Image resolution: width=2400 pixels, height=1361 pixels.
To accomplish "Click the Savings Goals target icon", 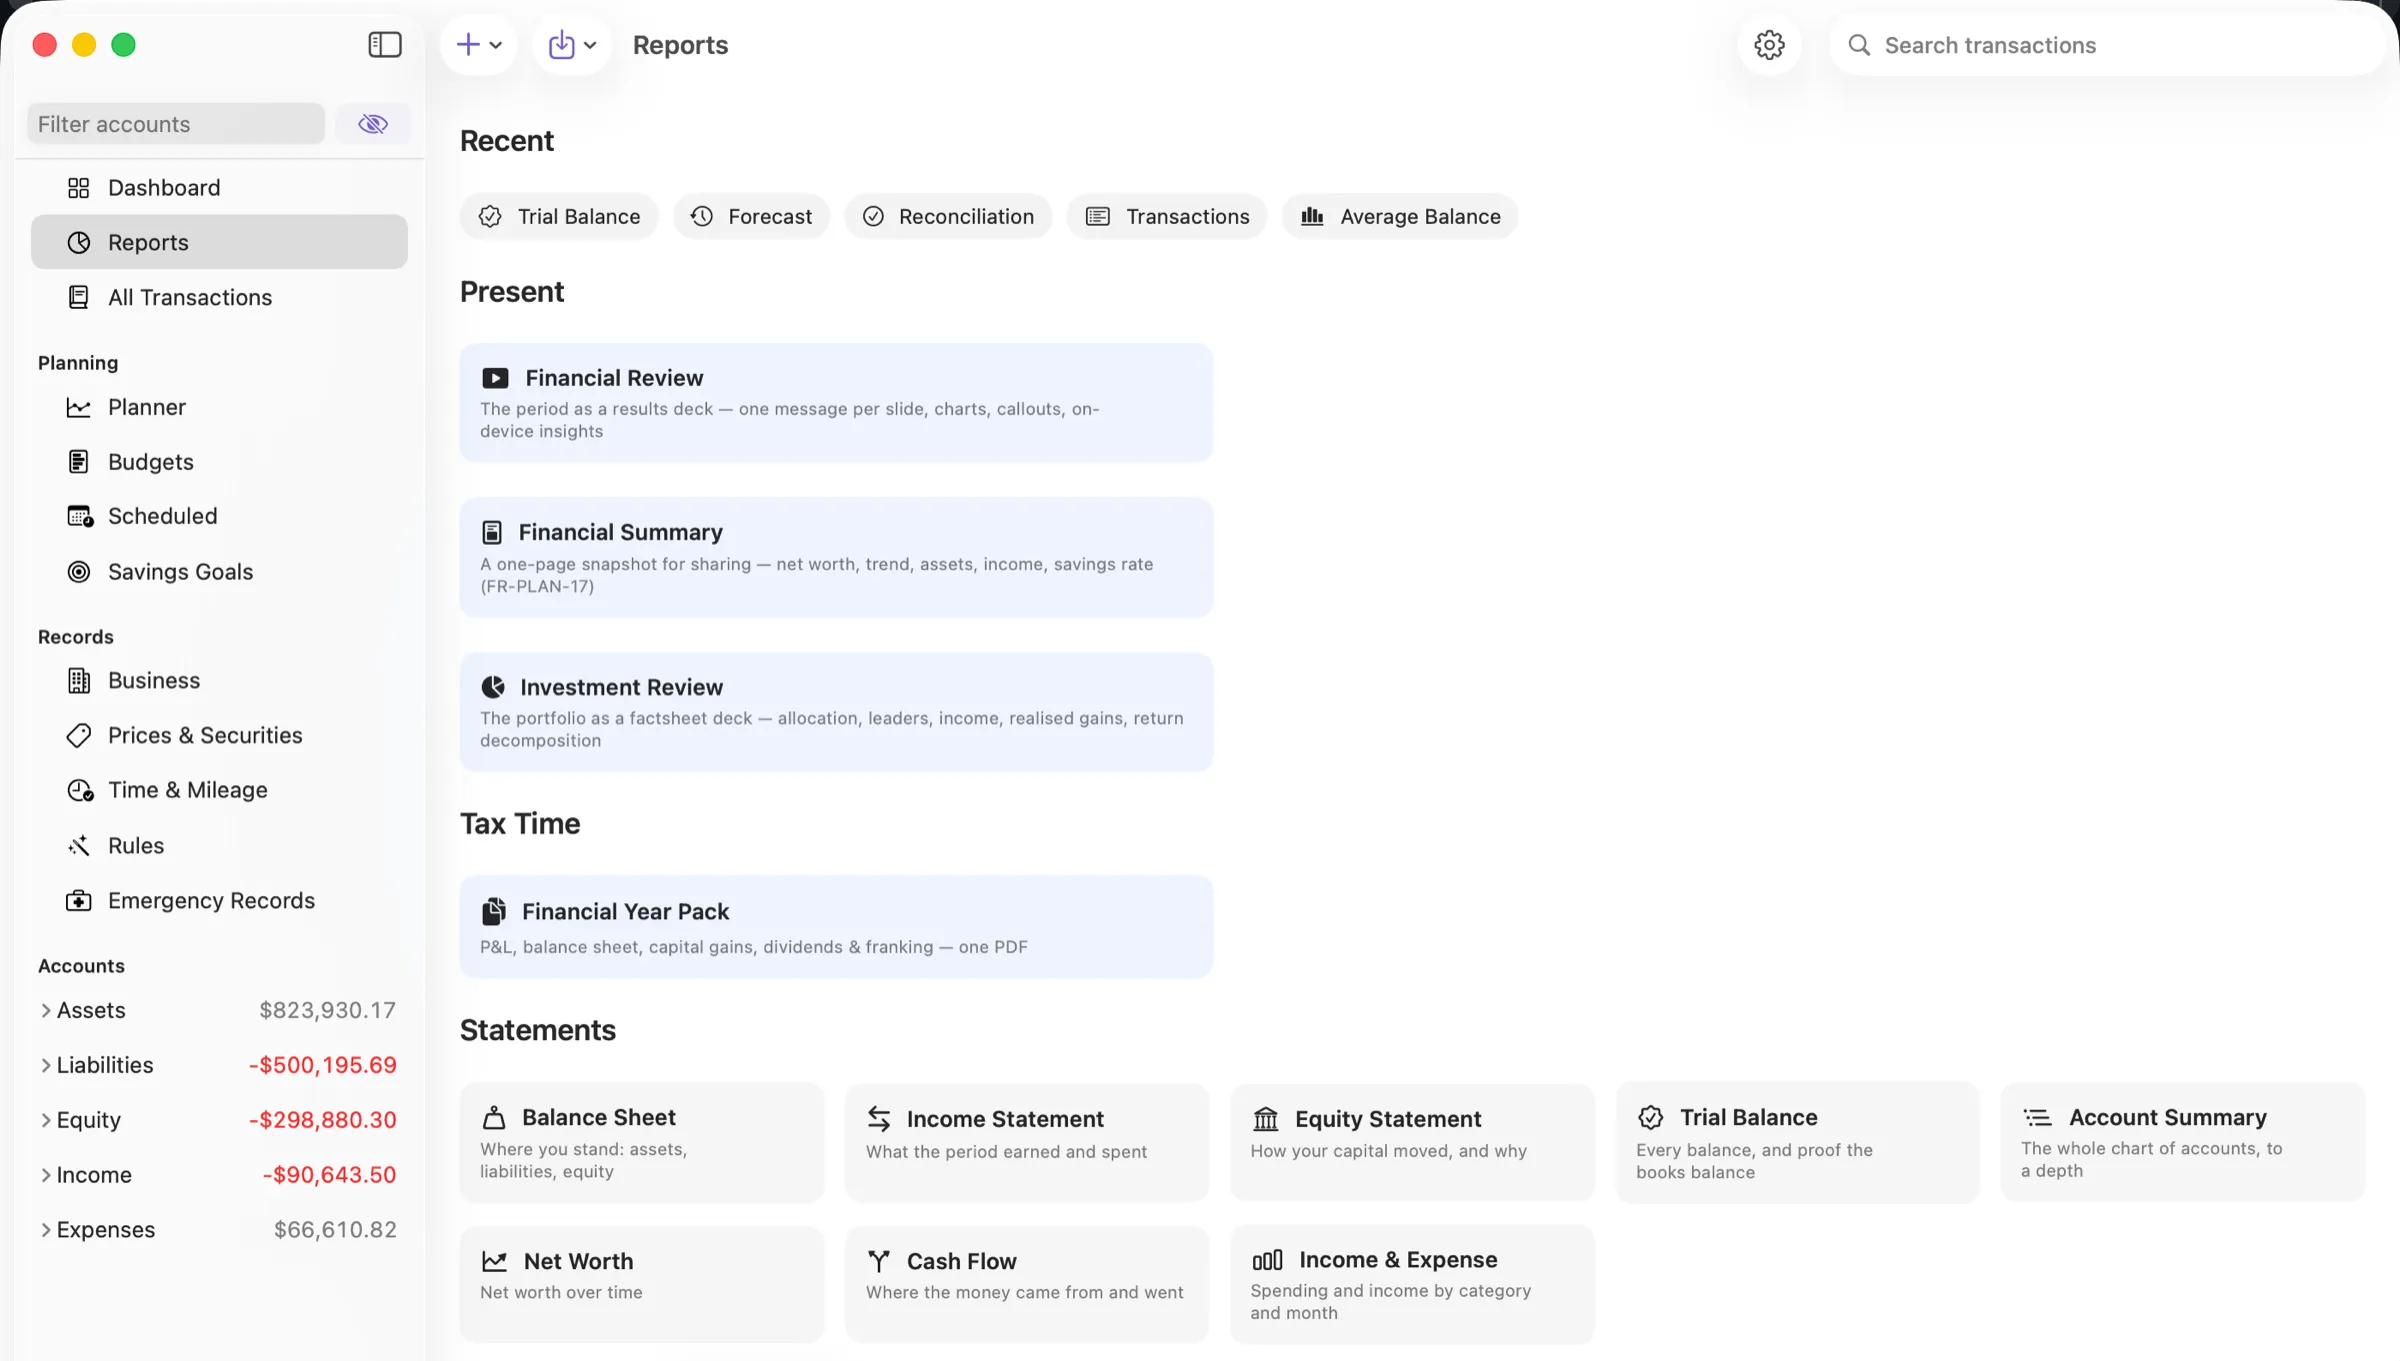I will coord(78,572).
